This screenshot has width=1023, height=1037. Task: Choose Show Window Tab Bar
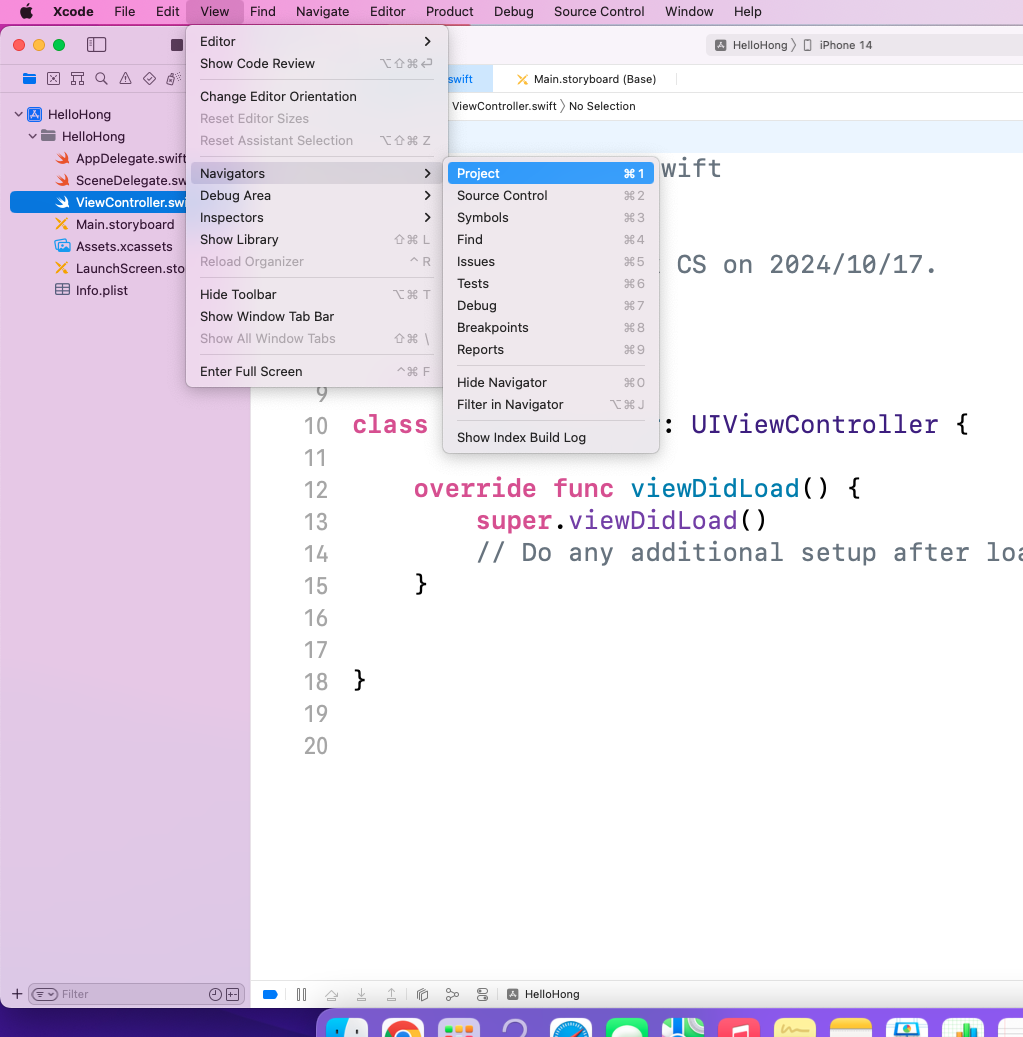[x=316, y=316]
